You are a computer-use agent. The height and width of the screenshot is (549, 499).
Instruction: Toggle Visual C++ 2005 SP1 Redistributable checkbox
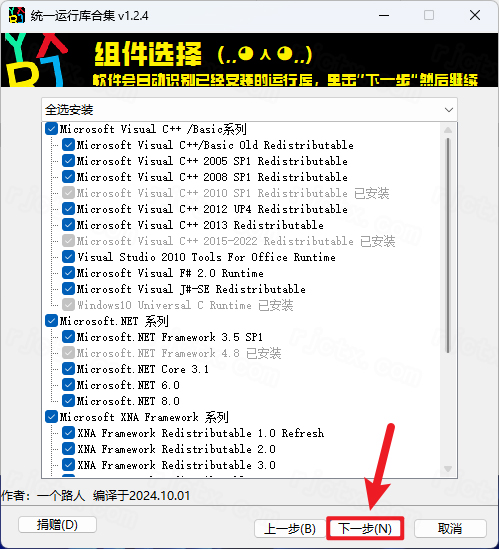pos(68,161)
